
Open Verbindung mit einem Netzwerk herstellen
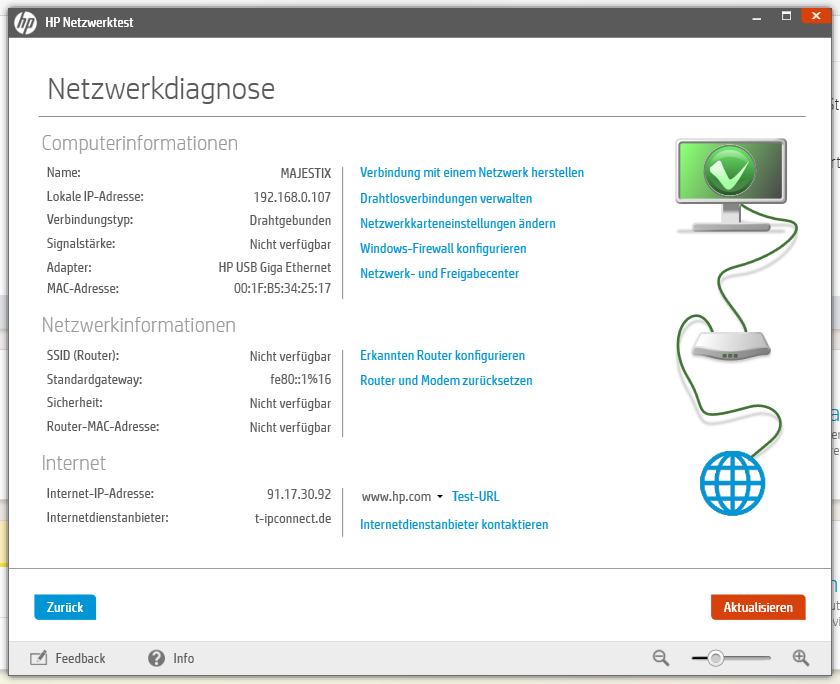[x=471, y=172]
